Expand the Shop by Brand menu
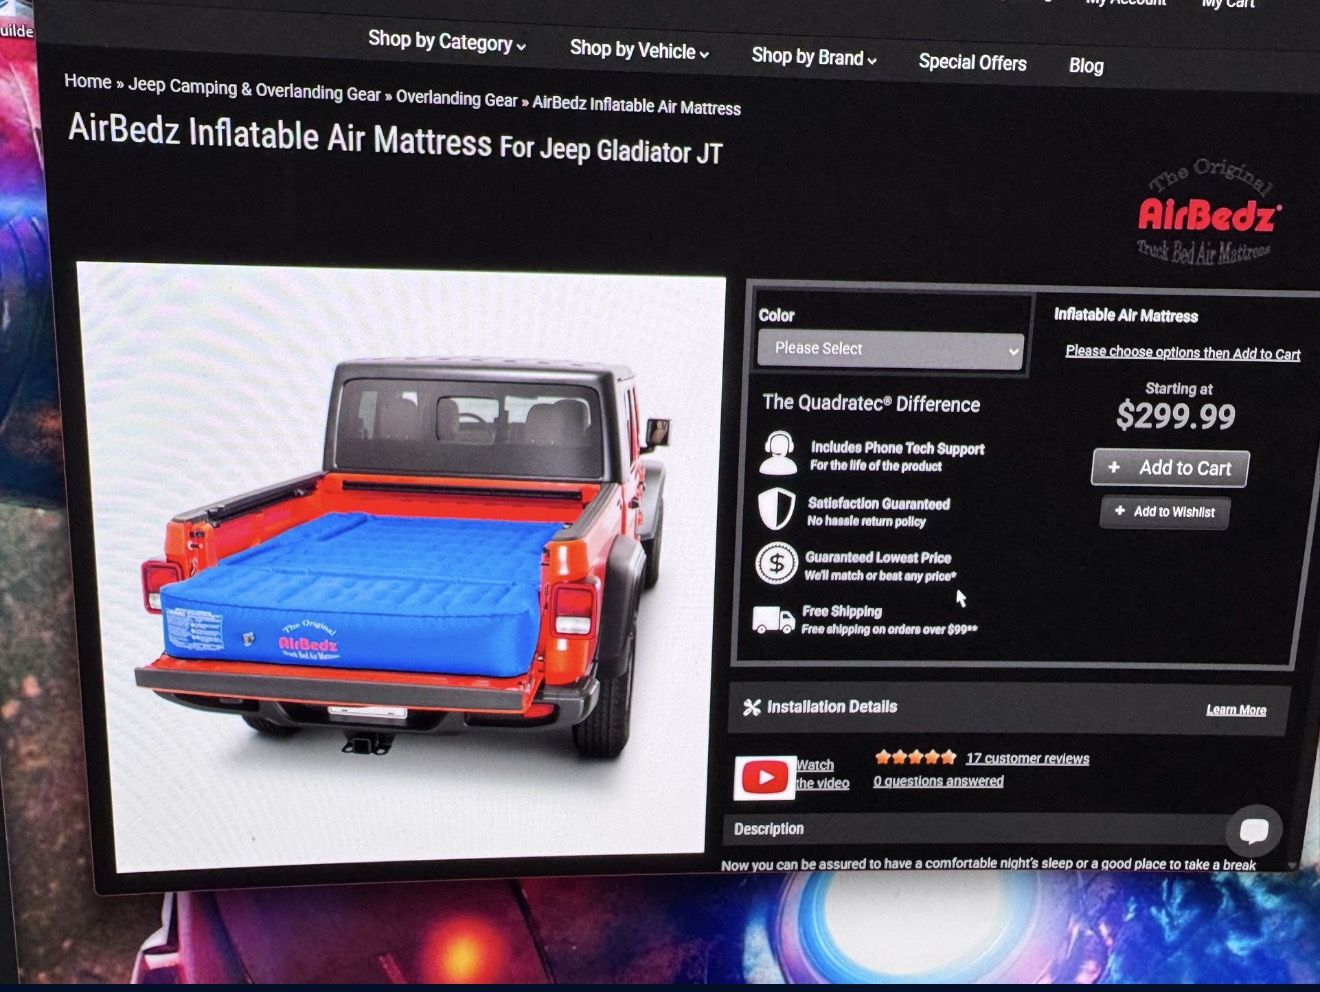This screenshot has height=992, width=1320. point(813,57)
